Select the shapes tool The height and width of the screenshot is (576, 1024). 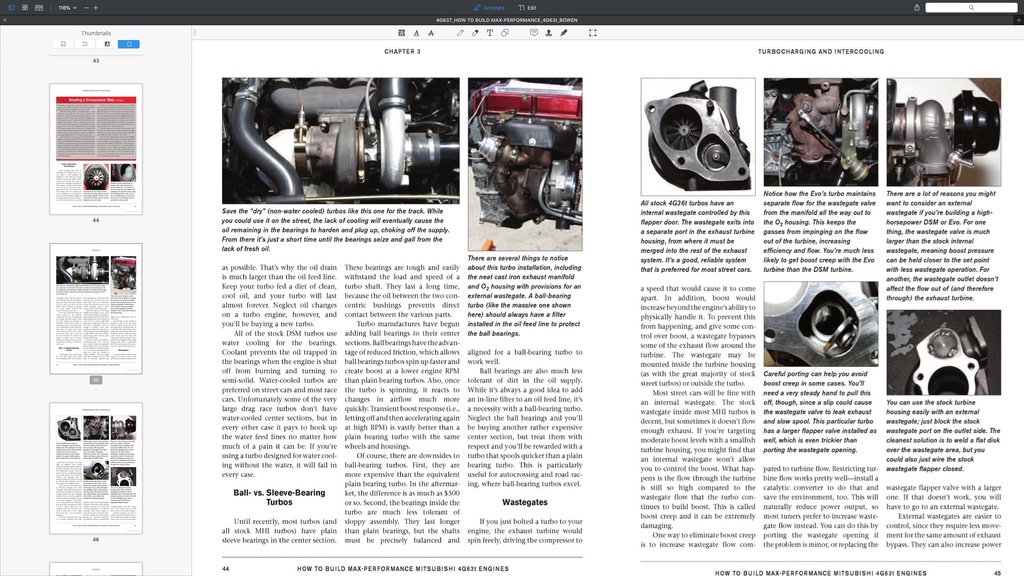coord(505,33)
